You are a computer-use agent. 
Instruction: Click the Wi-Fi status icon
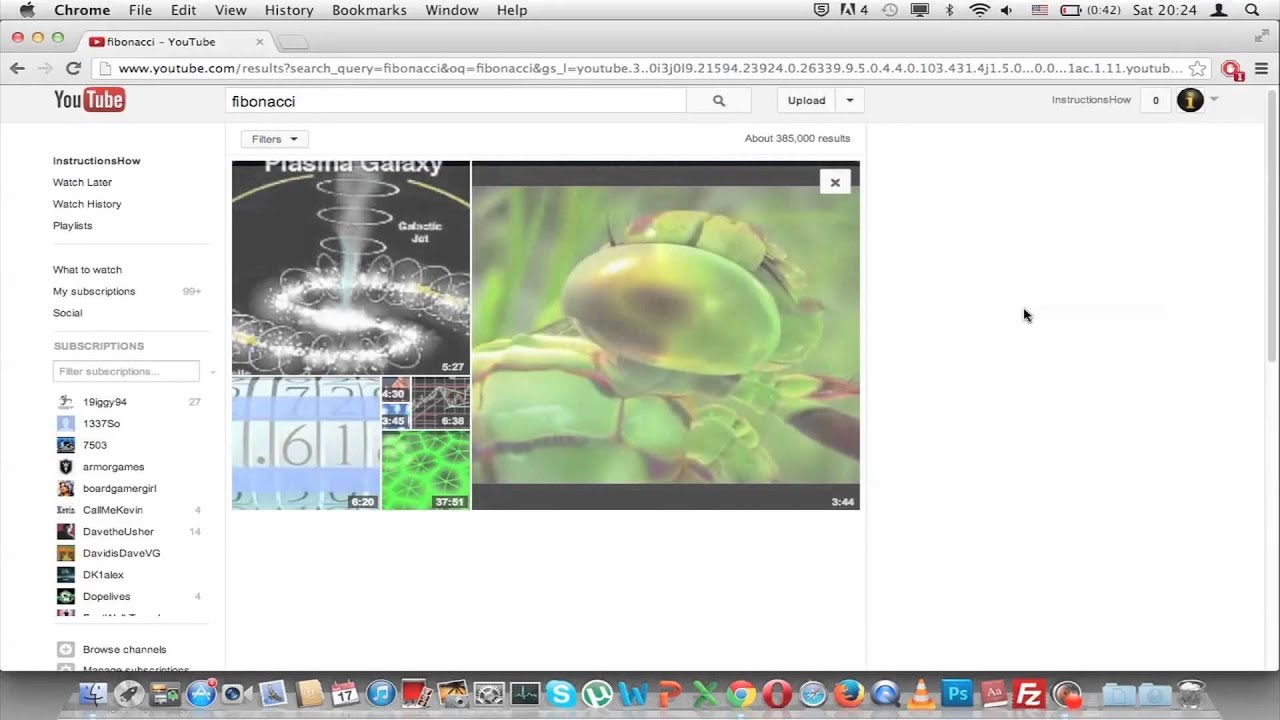coord(980,10)
